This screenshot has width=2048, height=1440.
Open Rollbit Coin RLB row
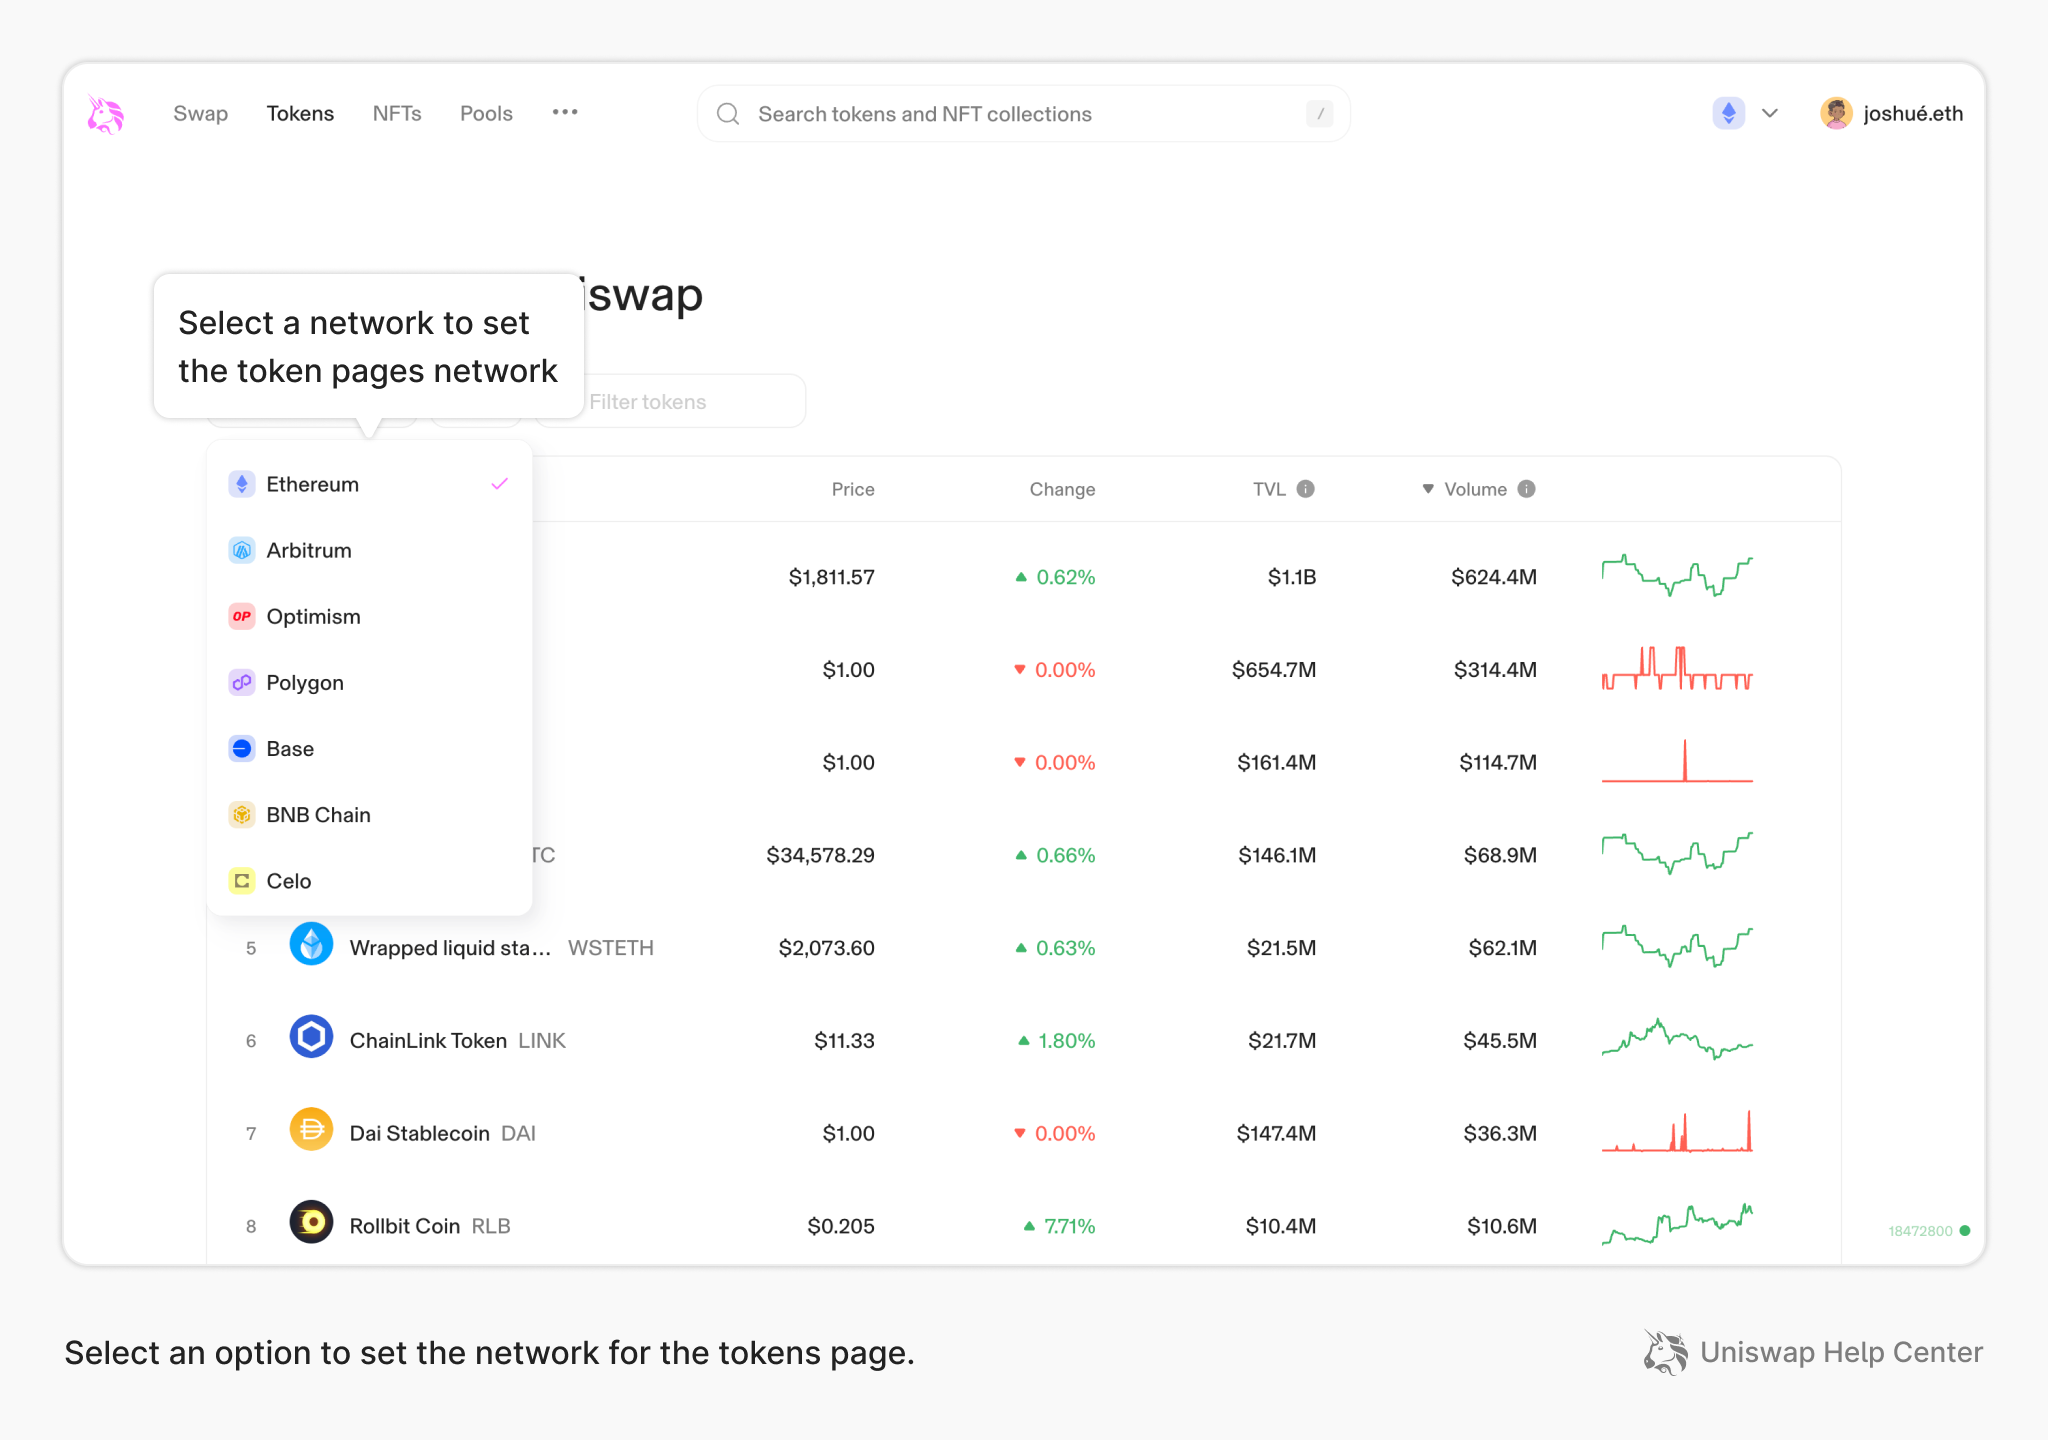1023,1226
